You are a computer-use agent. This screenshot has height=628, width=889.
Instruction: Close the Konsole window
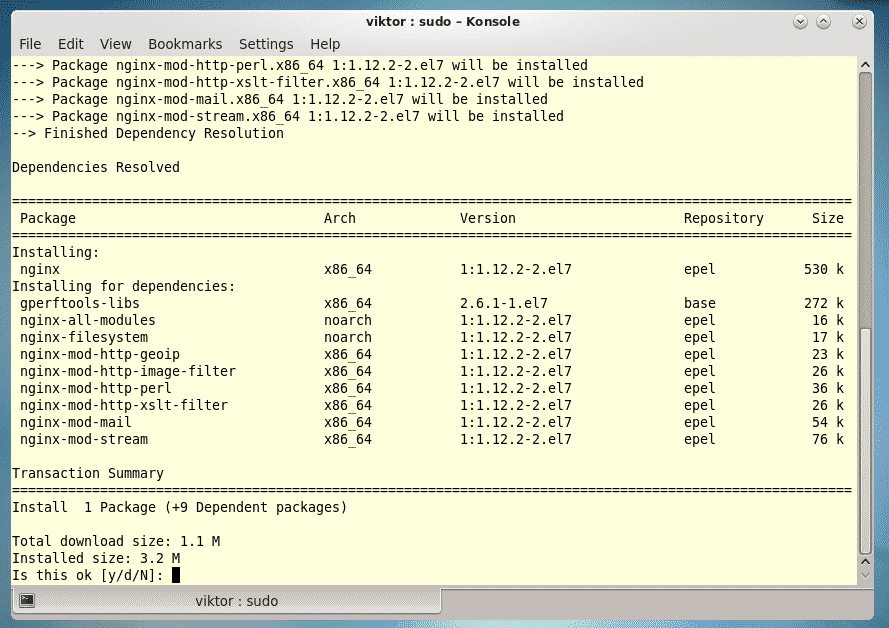coord(859,21)
